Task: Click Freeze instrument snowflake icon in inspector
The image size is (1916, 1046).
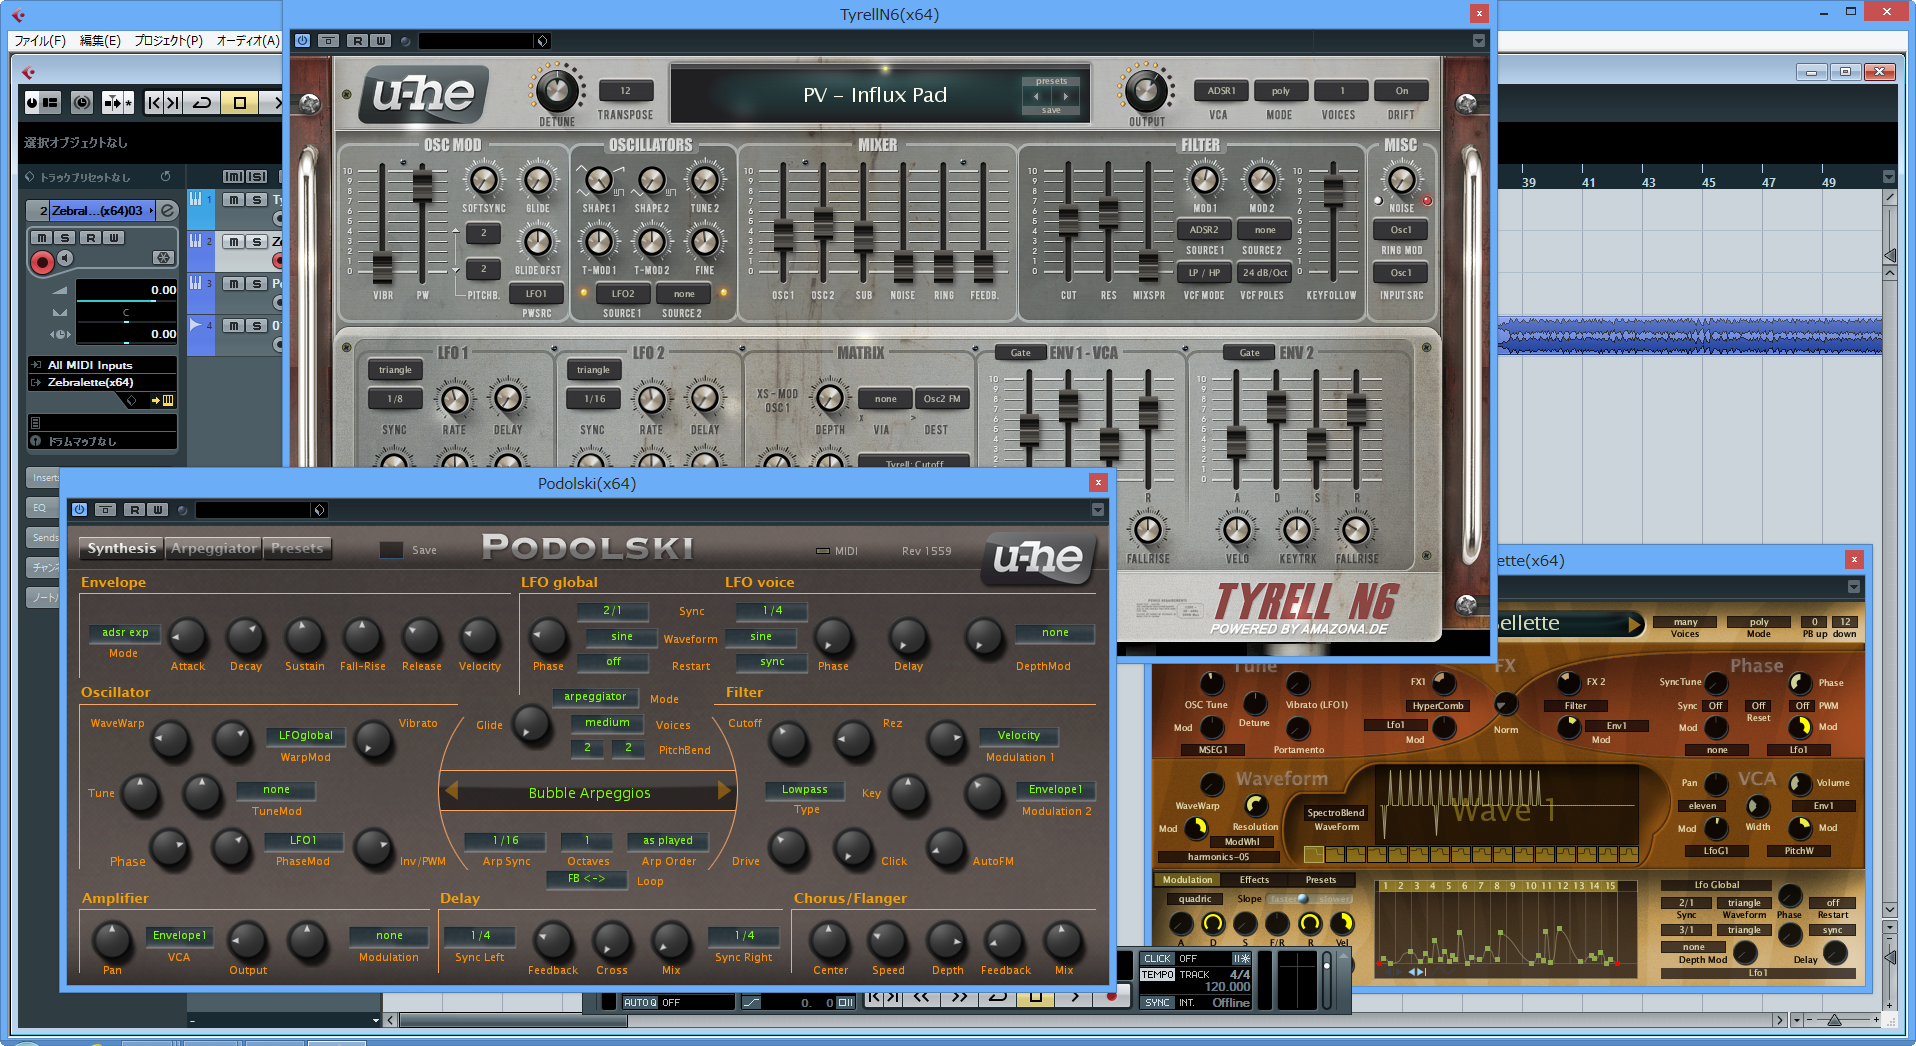Action: pos(164,258)
